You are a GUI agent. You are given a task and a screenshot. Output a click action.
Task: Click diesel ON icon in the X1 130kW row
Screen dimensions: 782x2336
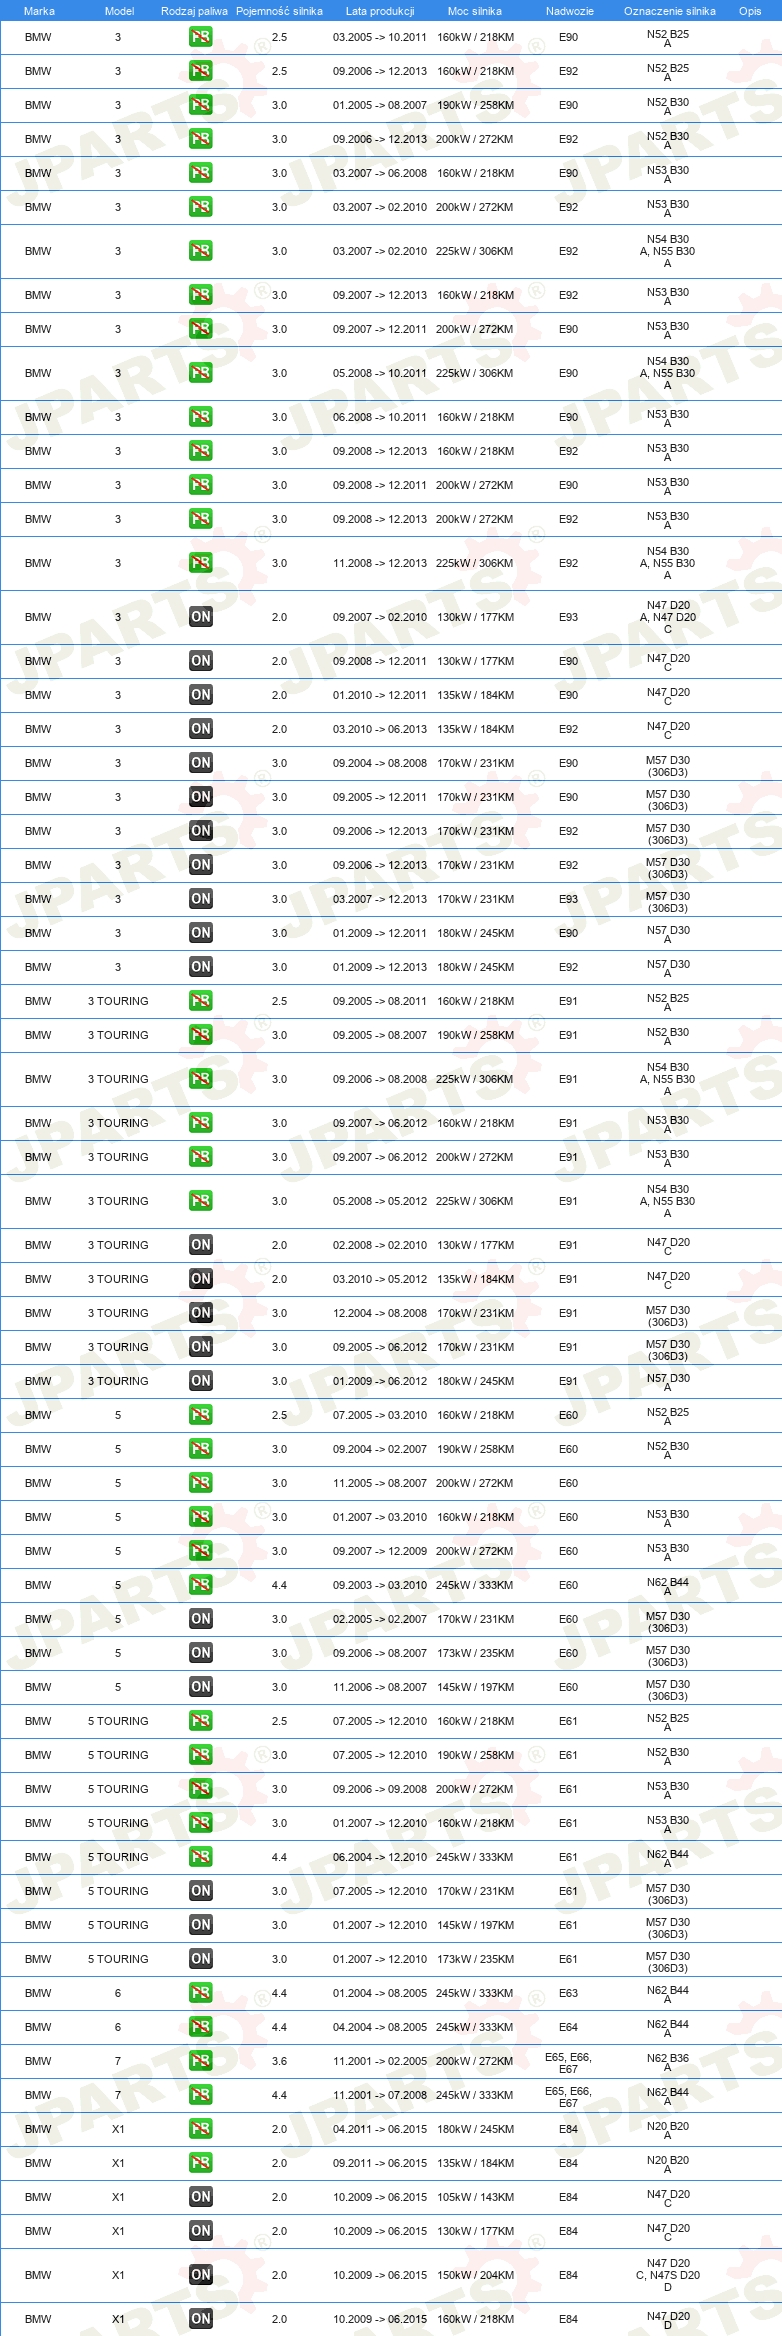[x=200, y=2231]
